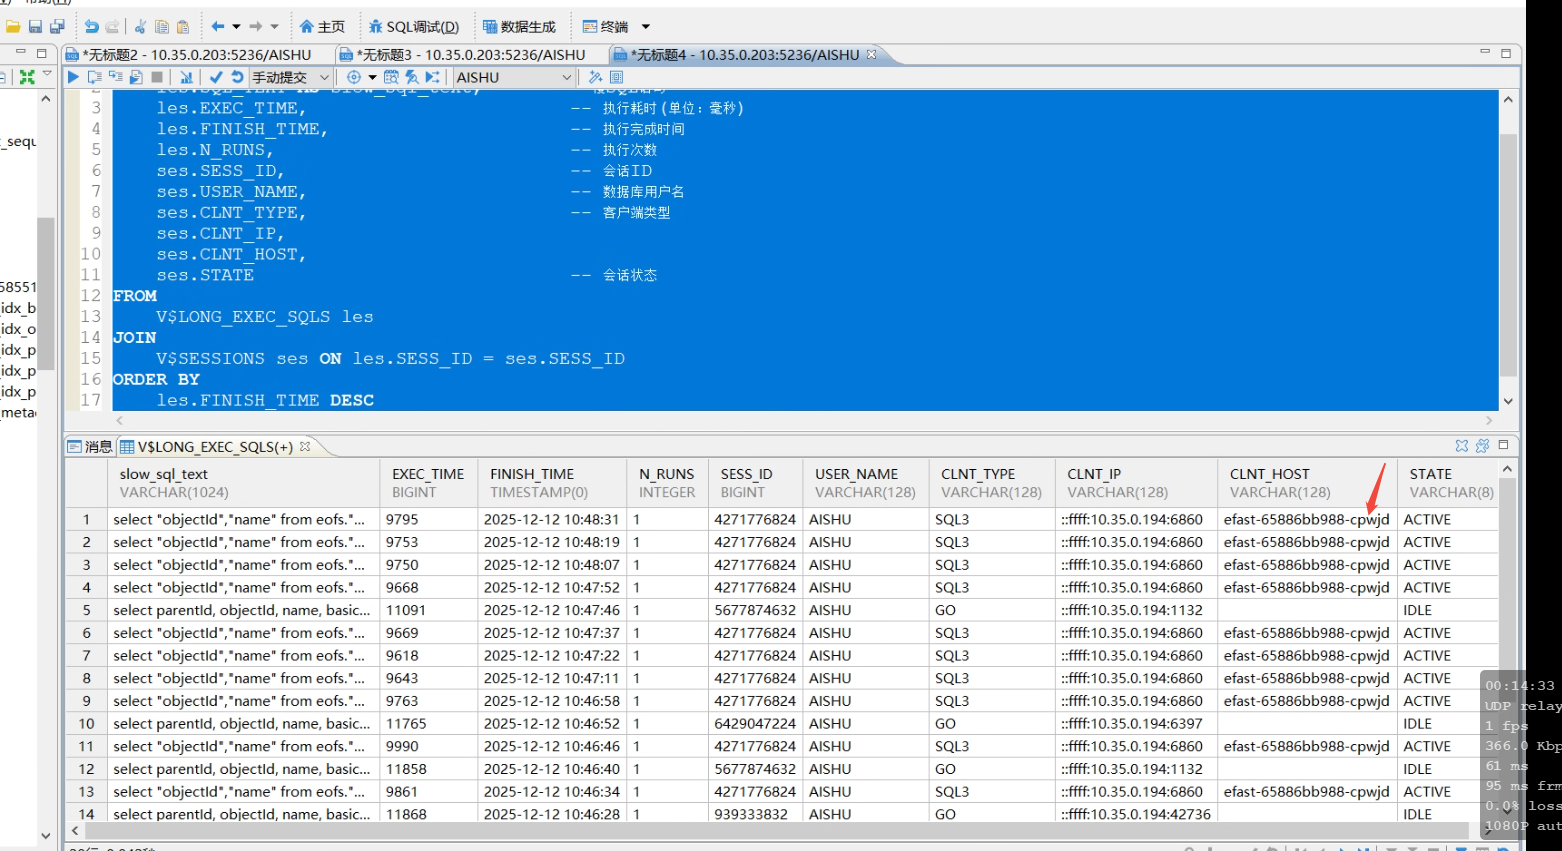Screen dimensions: 1562x851
Task: Click the execute plan document icon
Action: pyautogui.click(x=136, y=77)
